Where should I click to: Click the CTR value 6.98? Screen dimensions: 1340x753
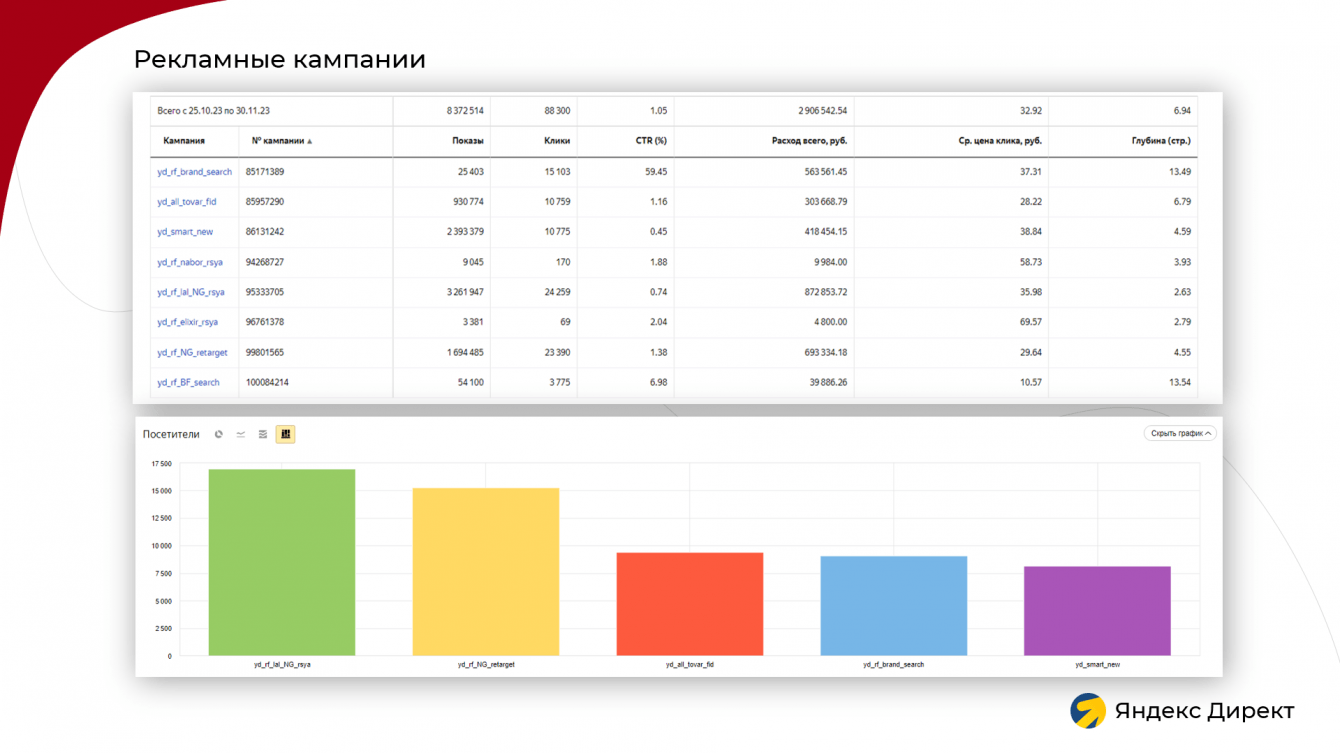pyautogui.click(x=659, y=382)
